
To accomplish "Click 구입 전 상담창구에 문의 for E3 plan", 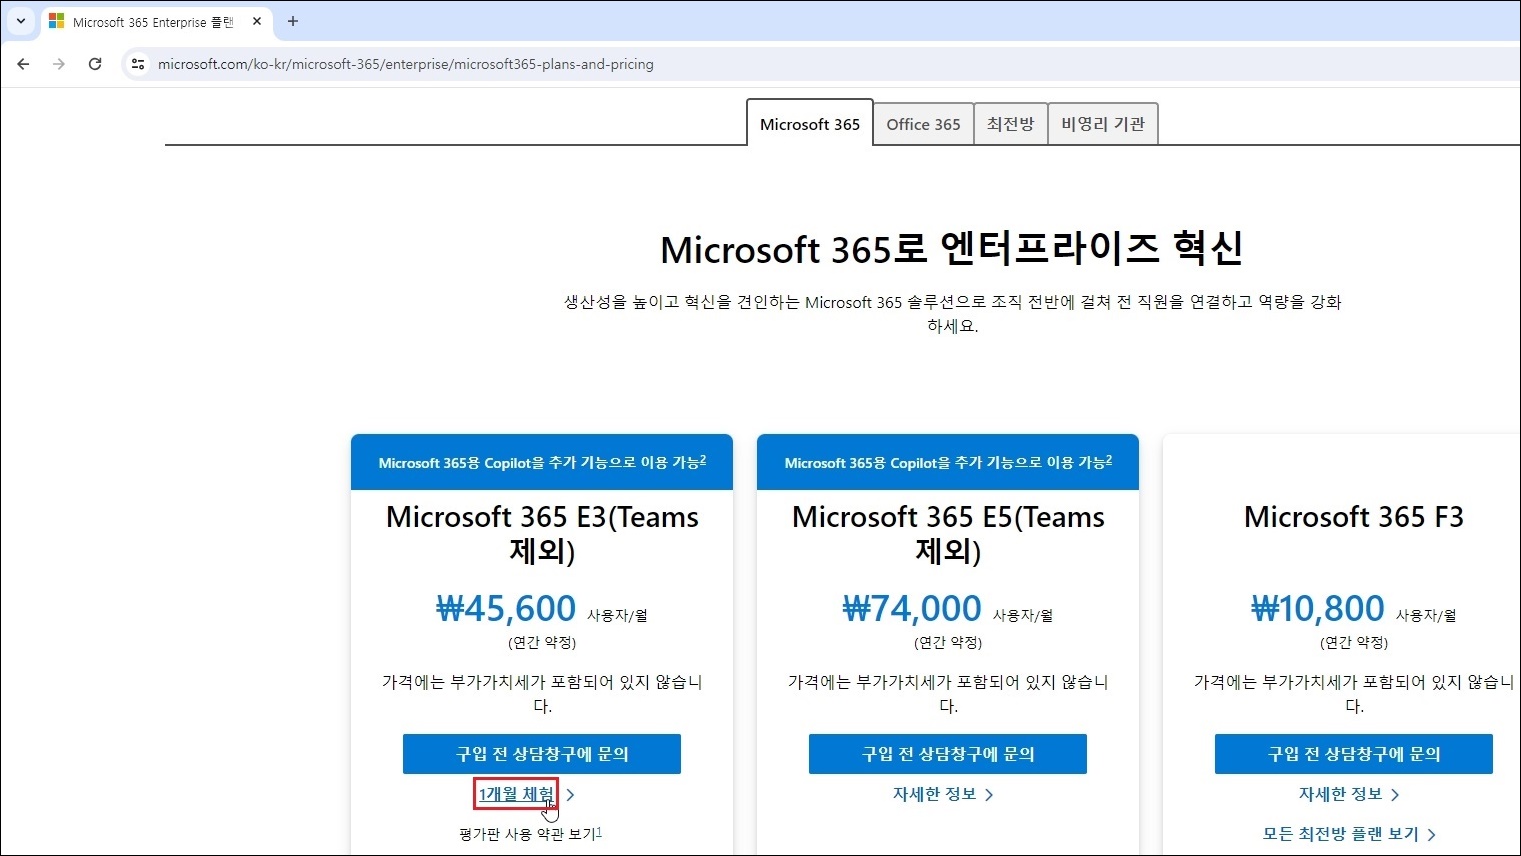I will coord(542,754).
